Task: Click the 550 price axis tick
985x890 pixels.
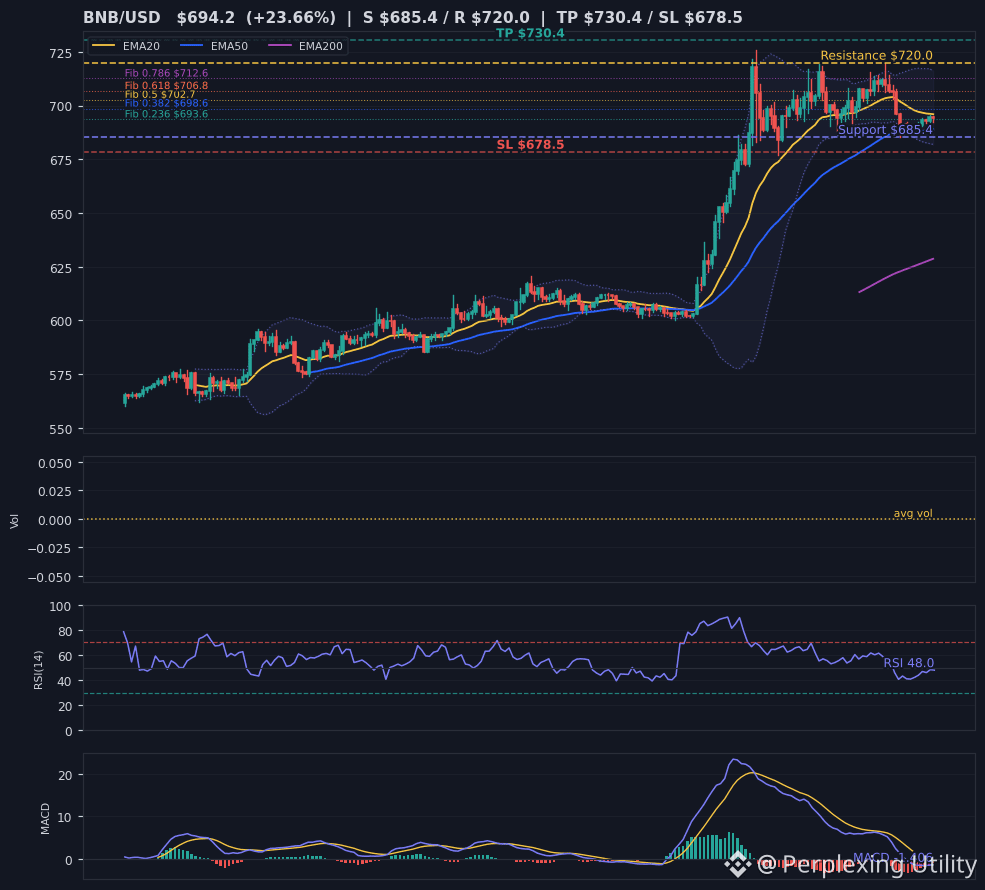Action: pos(62,429)
